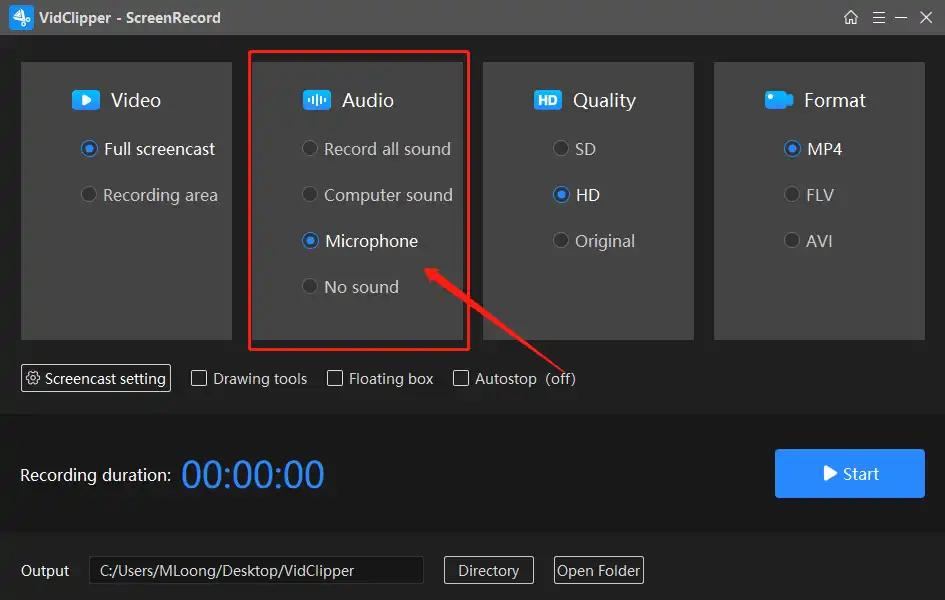Minimize the VidClipper window

coord(901,17)
